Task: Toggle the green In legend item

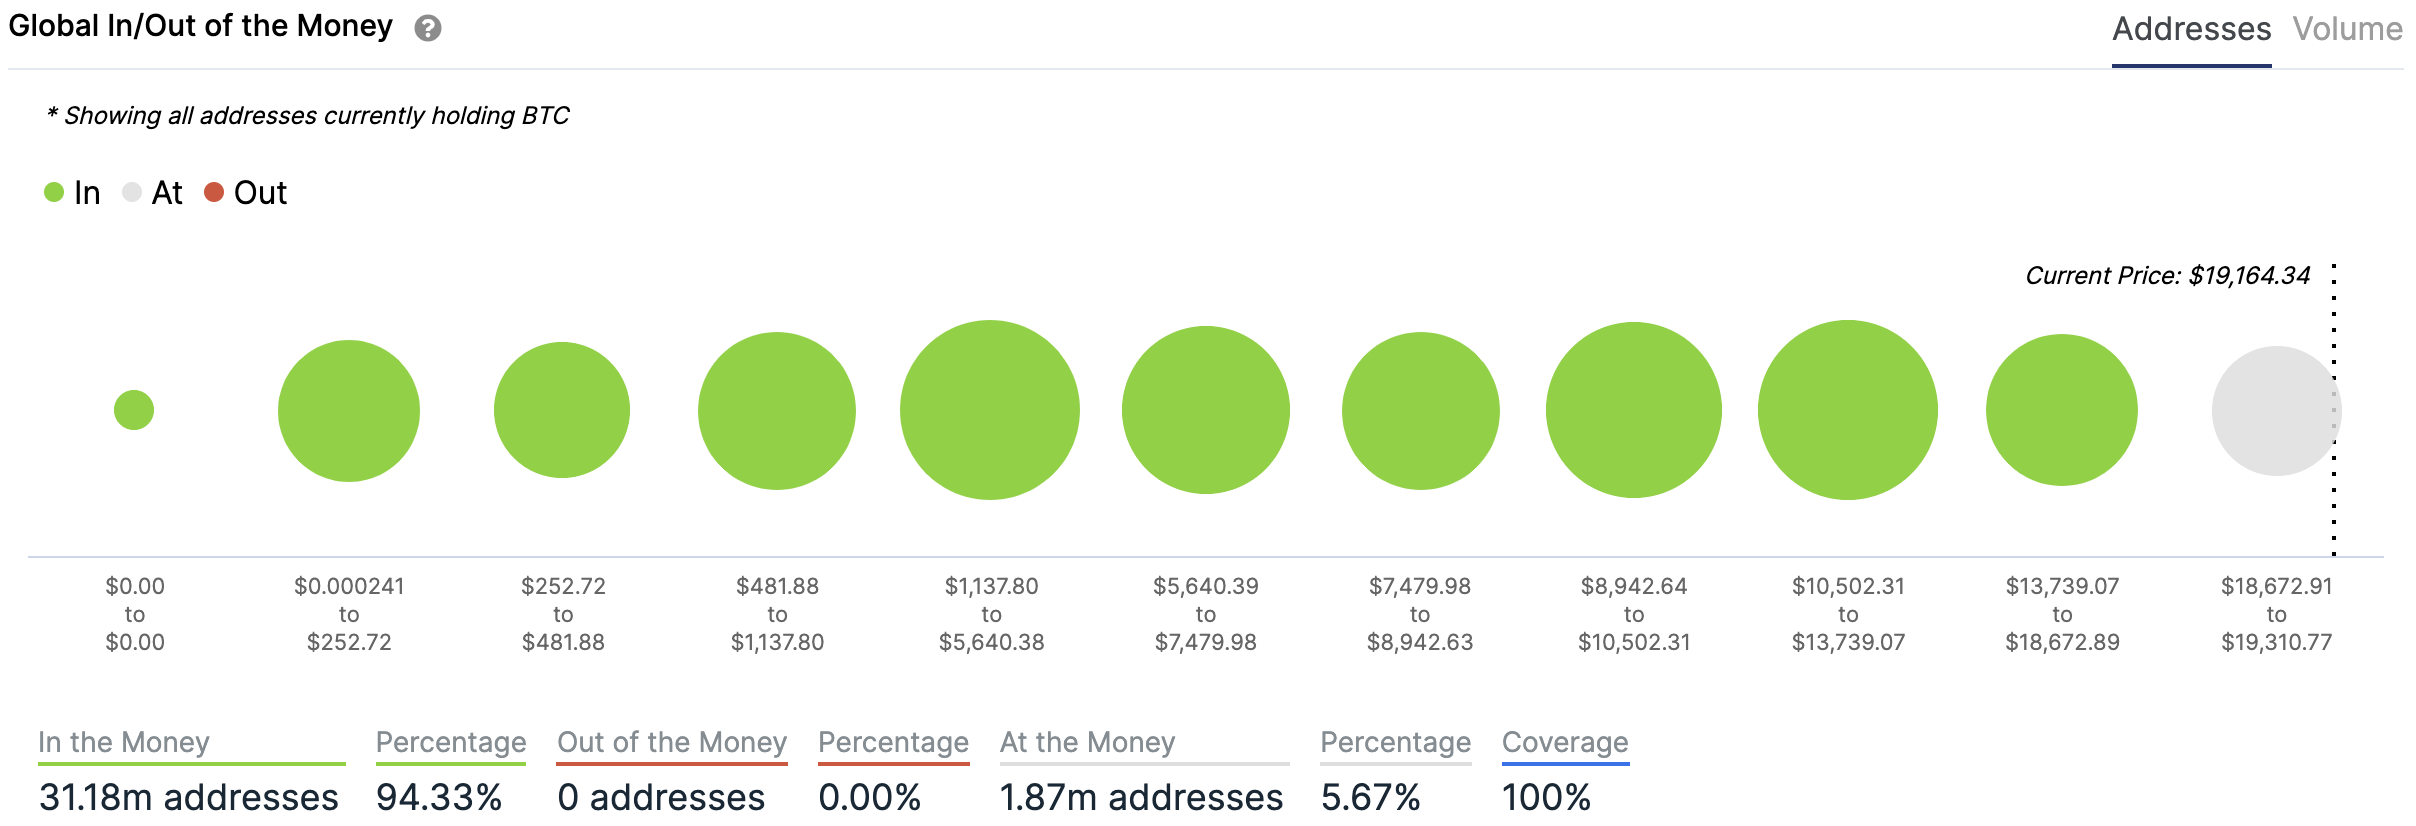Action: 73,192
